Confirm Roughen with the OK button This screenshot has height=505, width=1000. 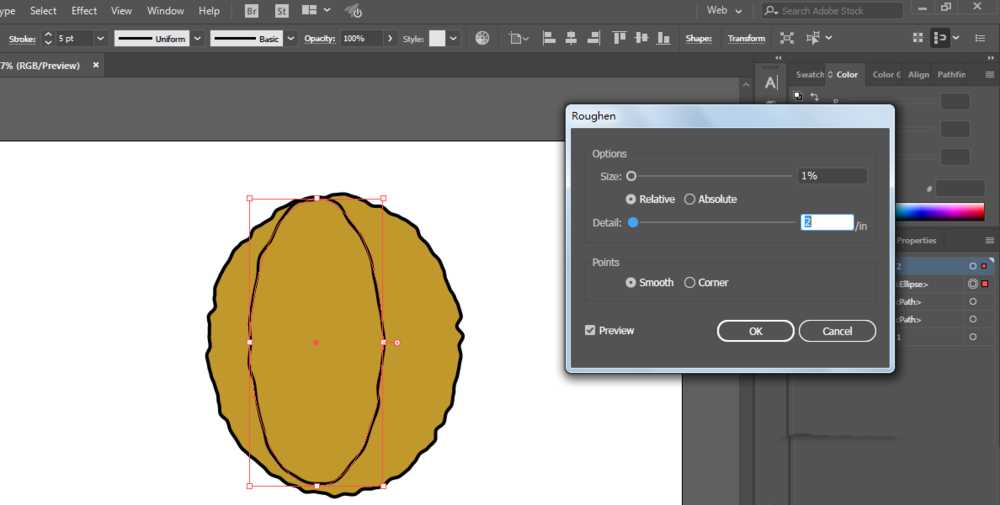tap(756, 331)
